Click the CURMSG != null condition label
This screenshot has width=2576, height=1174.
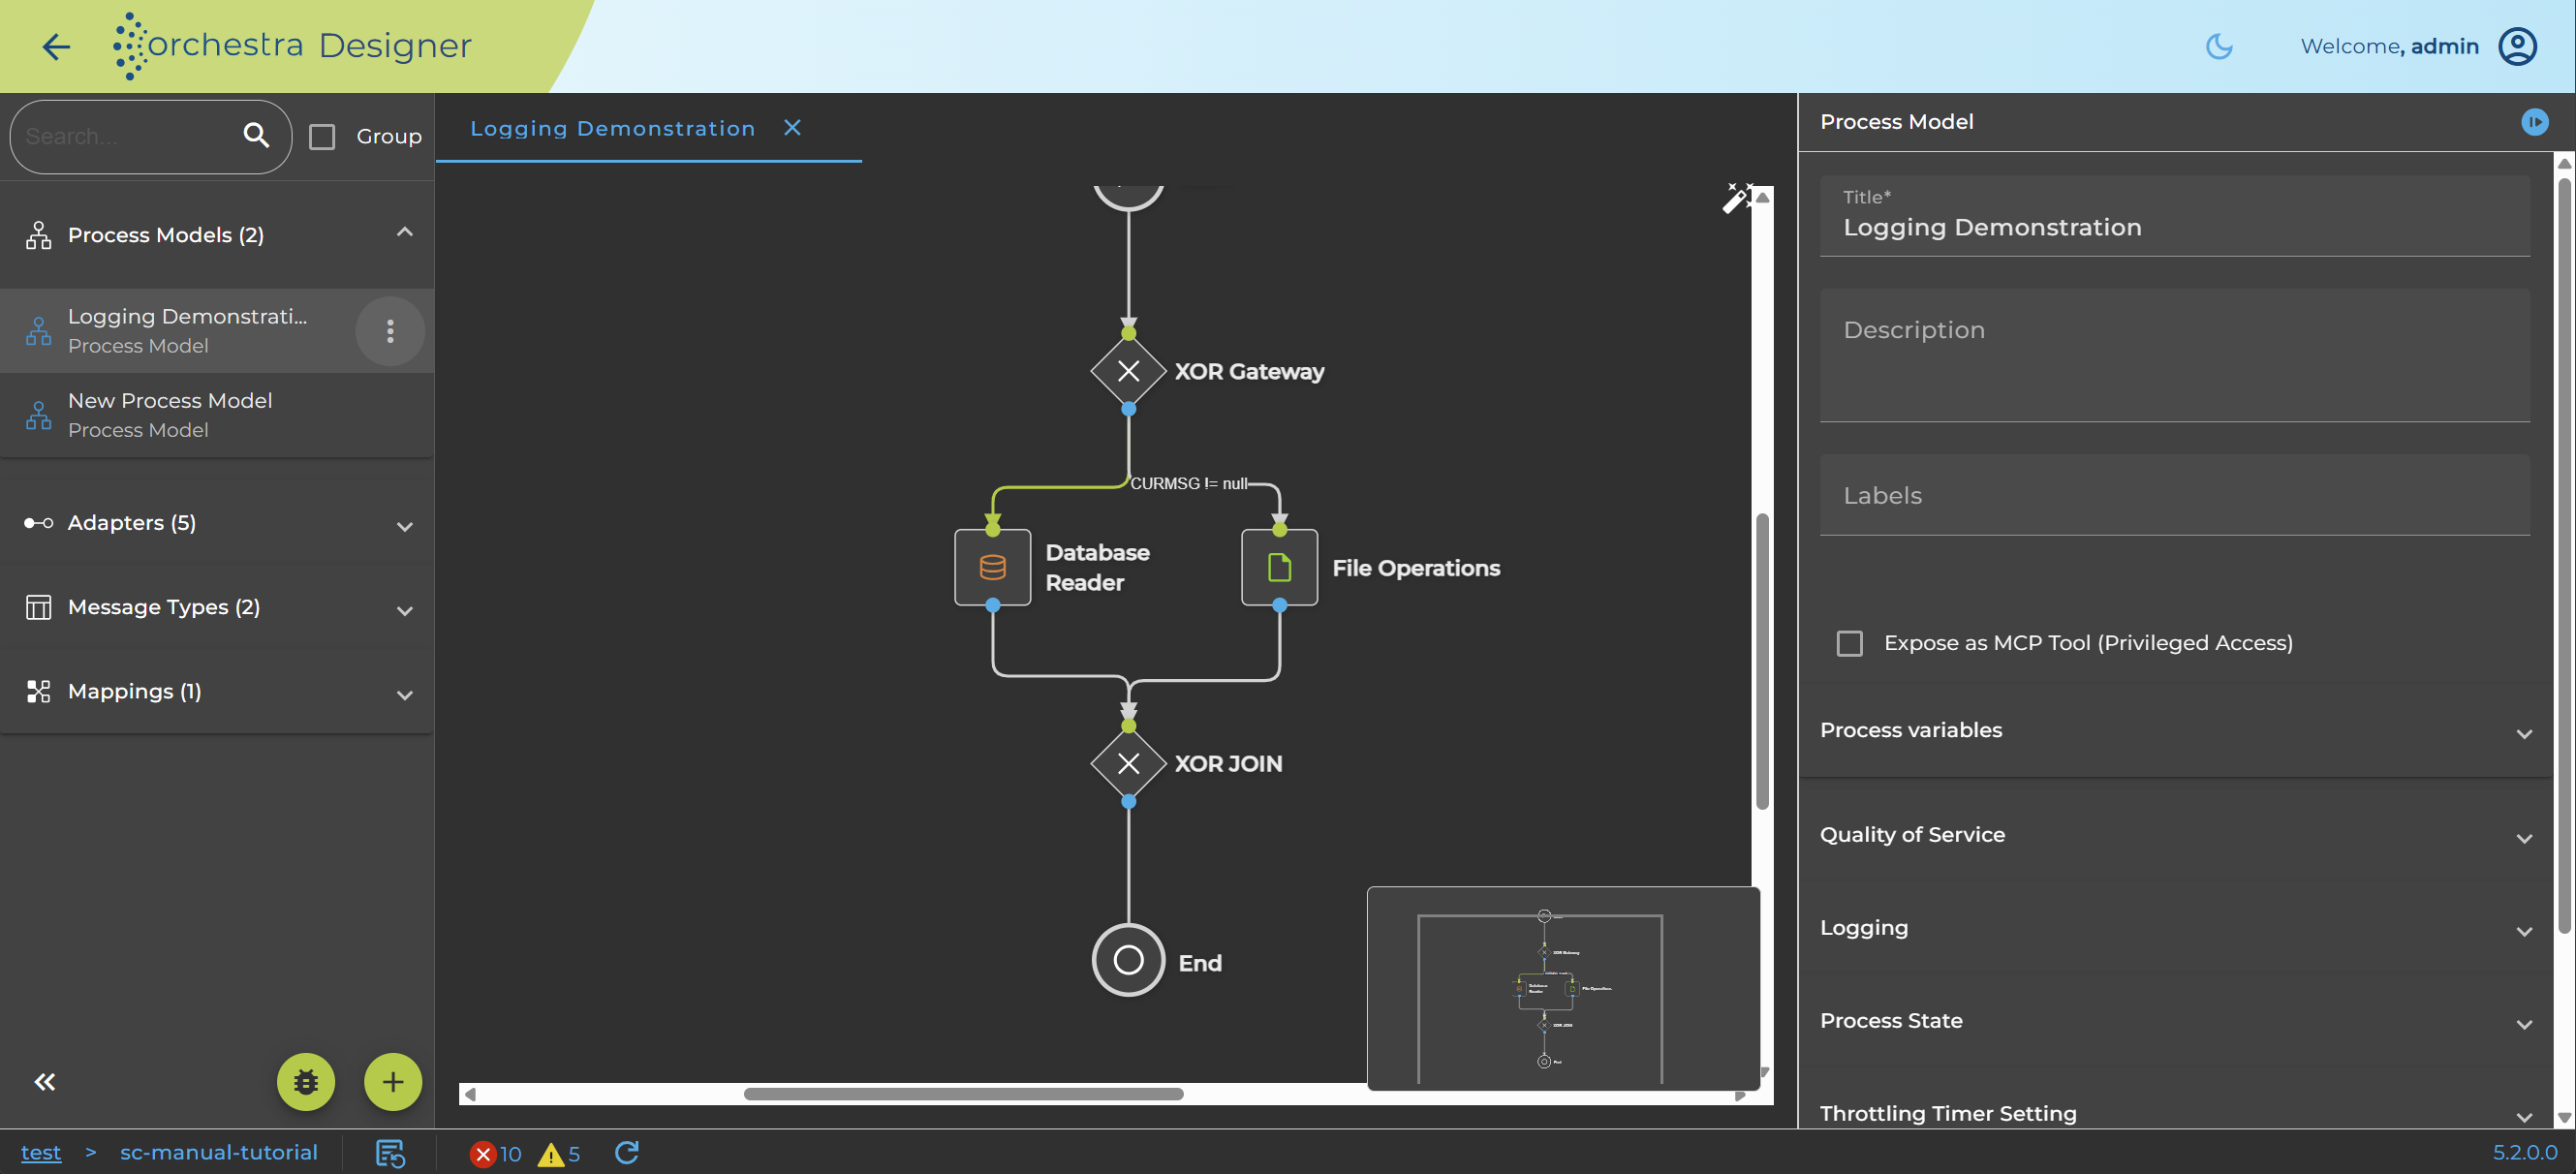point(1188,483)
